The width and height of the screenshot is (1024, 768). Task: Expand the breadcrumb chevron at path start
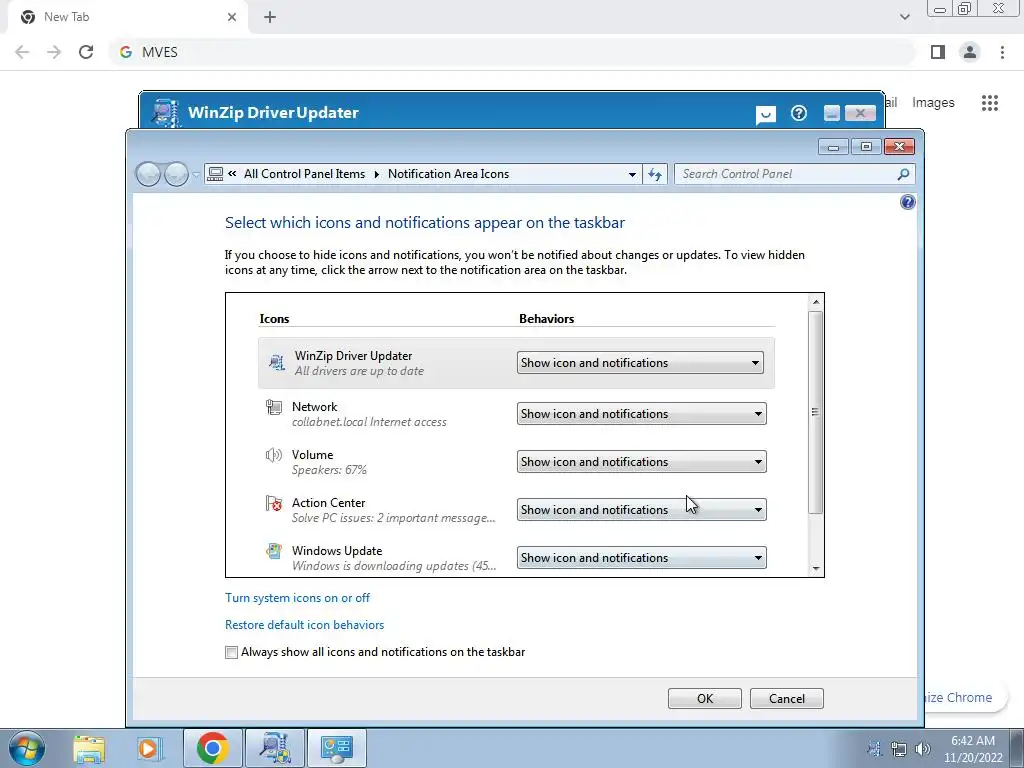pos(232,174)
